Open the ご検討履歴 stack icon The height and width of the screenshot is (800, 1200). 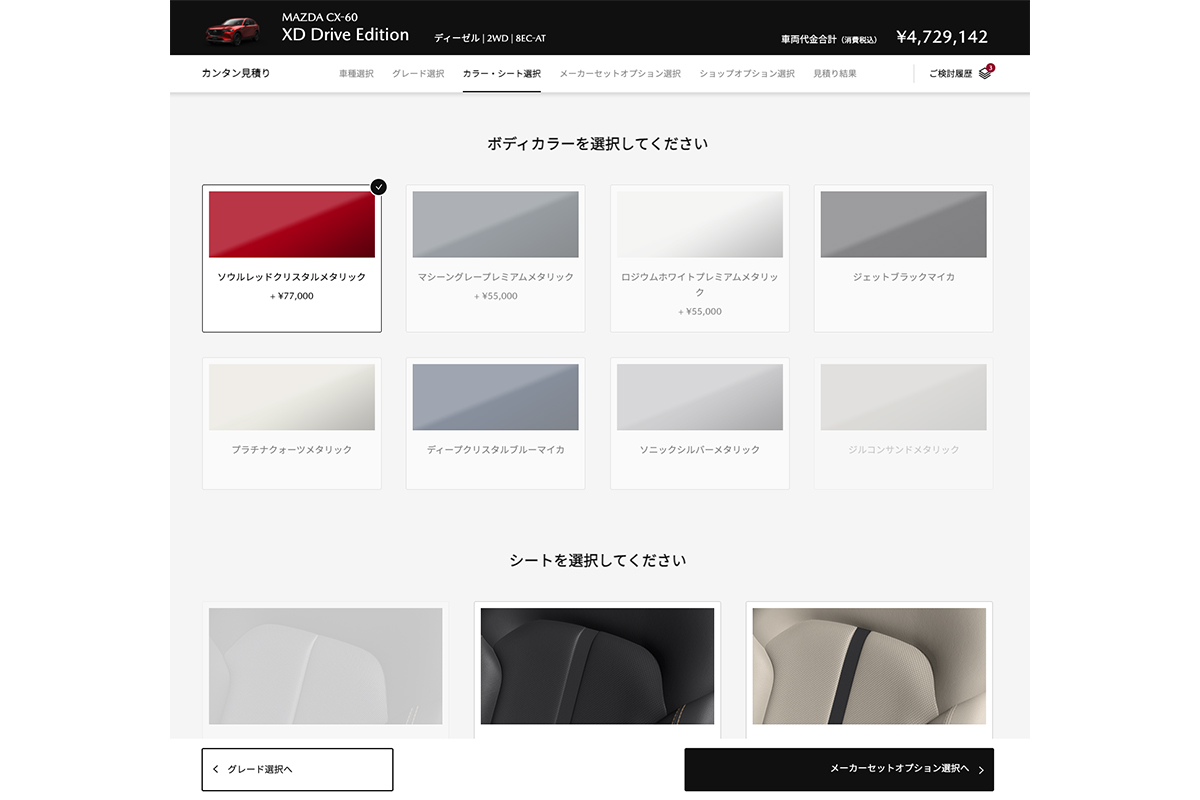point(985,73)
